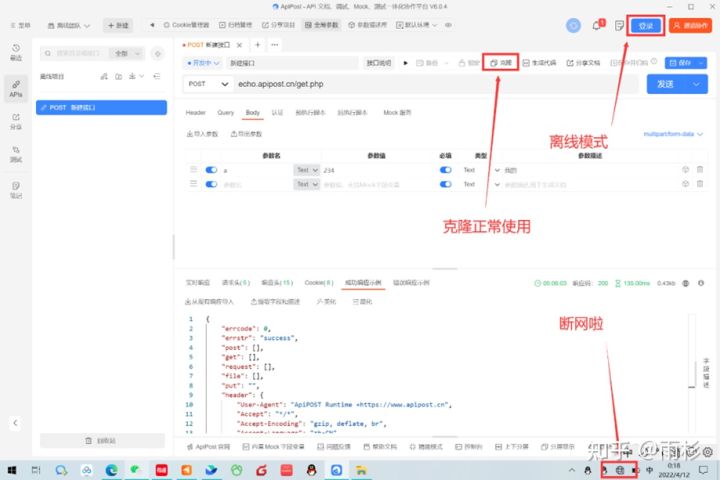Open the QQ penguin taskbar icon
The height and width of the screenshot is (480, 720).
click(x=311, y=470)
